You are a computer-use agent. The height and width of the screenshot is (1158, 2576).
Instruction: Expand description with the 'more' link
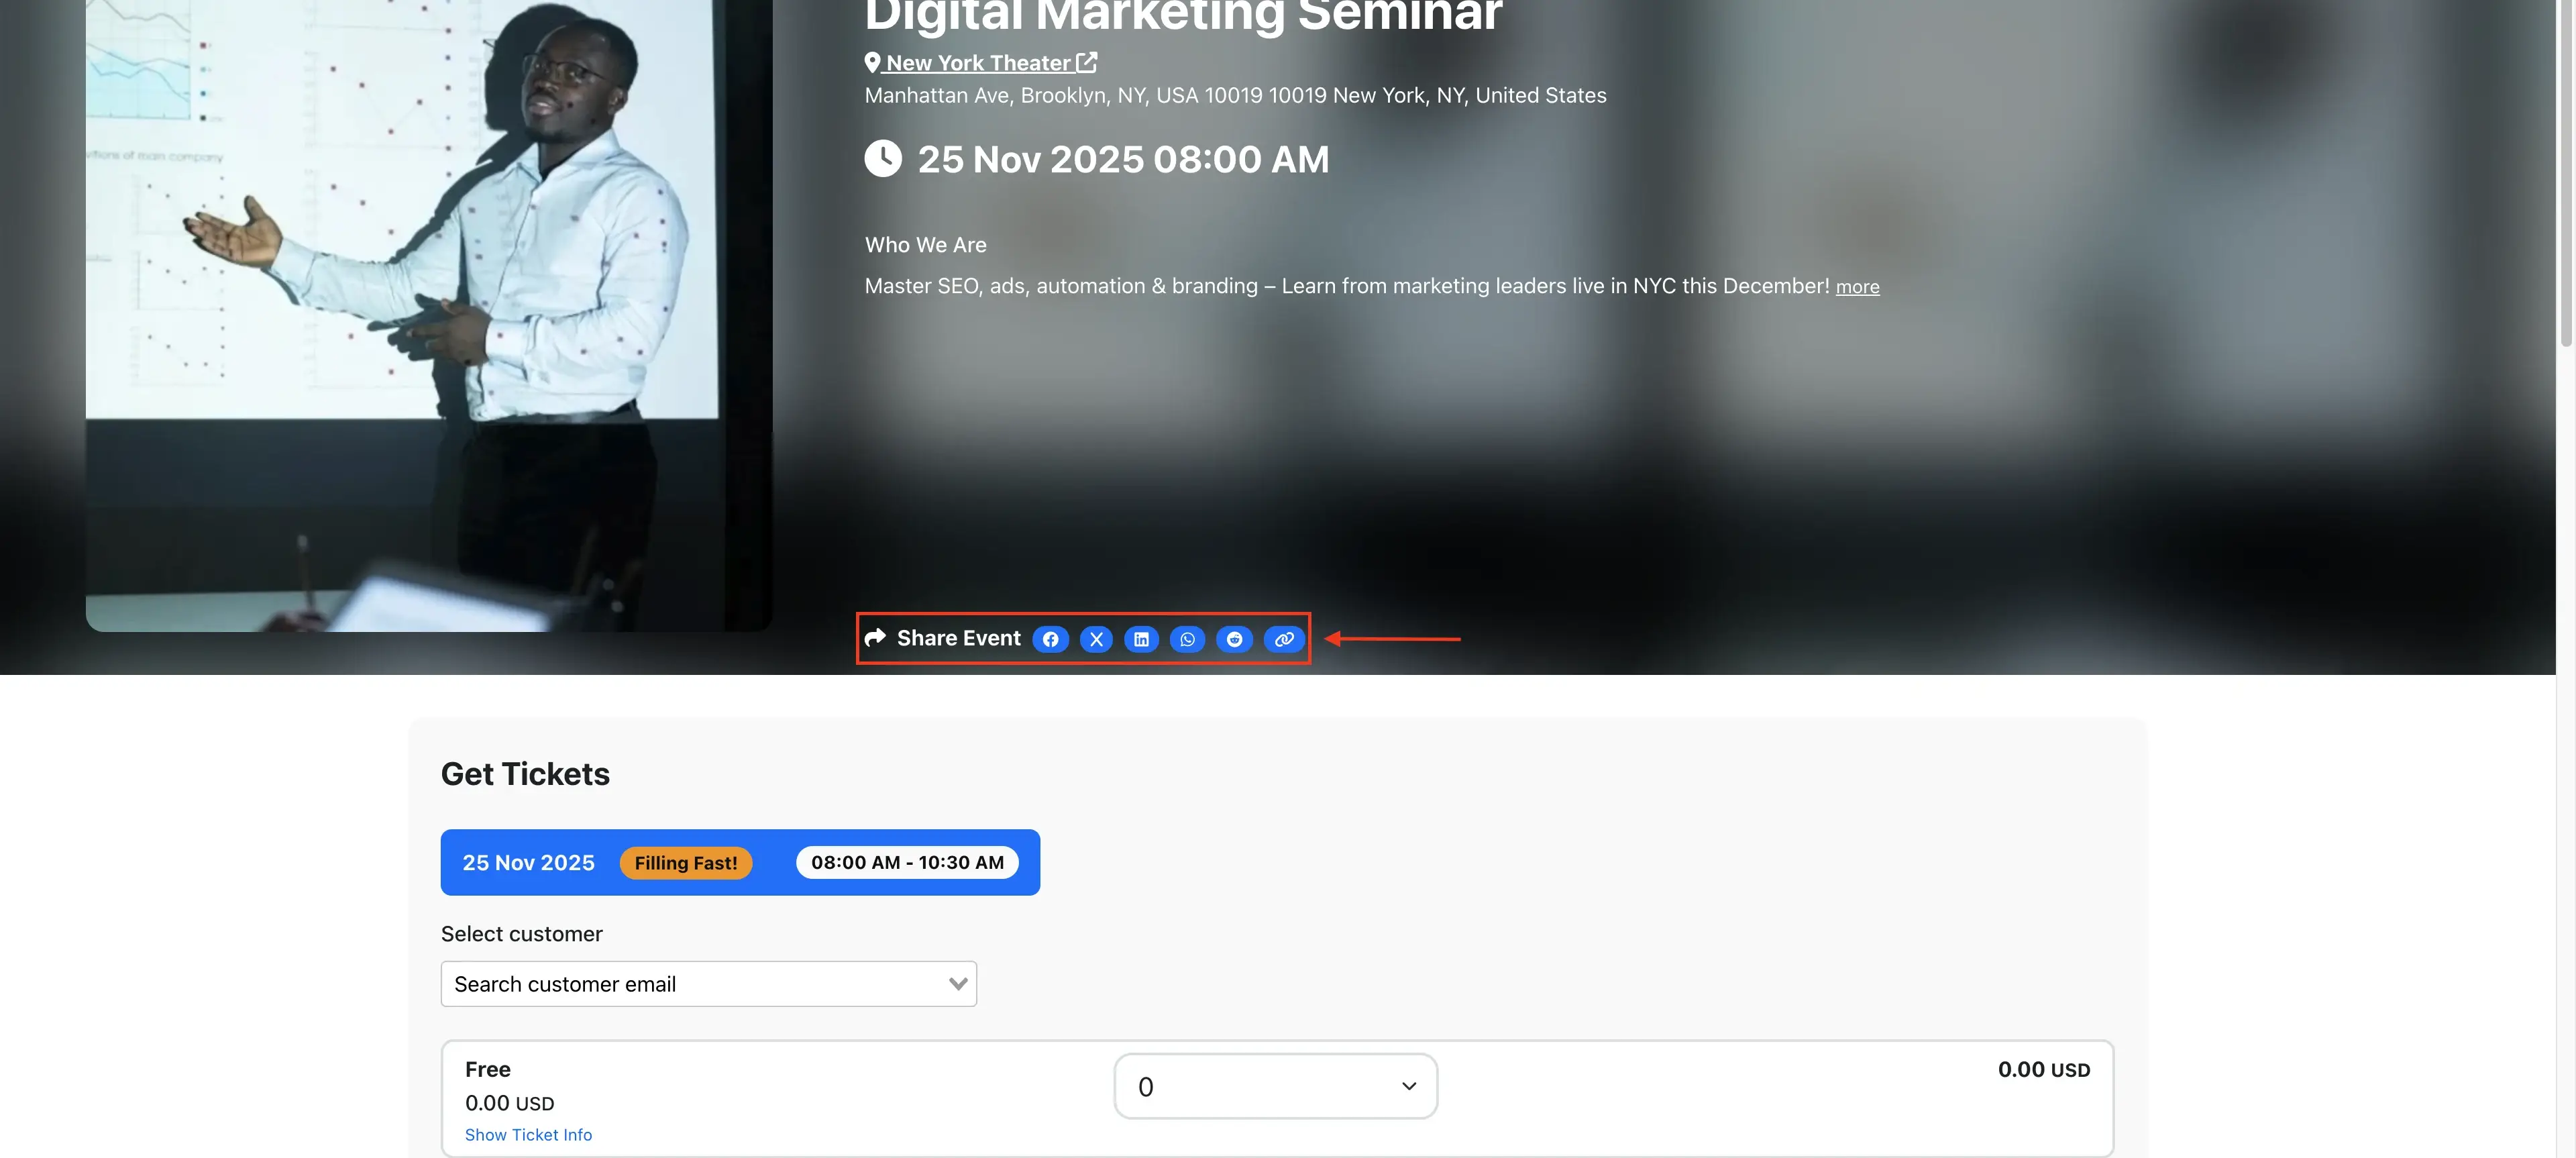coord(1857,287)
